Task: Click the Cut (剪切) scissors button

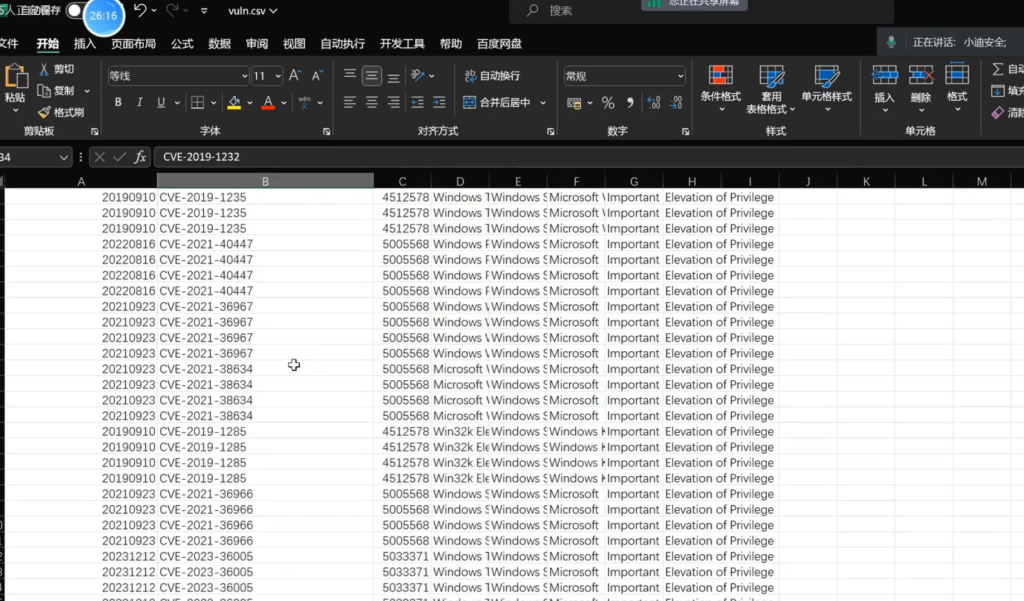Action: click(x=56, y=69)
